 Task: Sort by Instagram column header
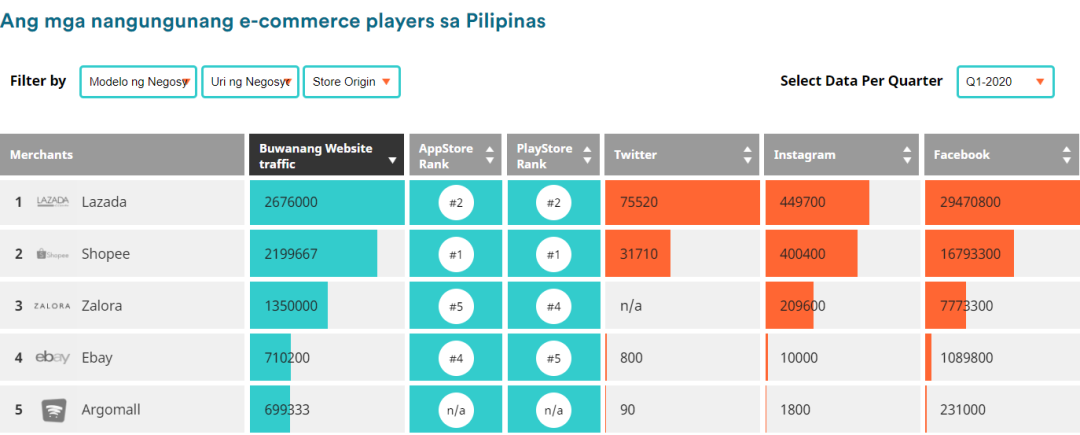point(842,155)
